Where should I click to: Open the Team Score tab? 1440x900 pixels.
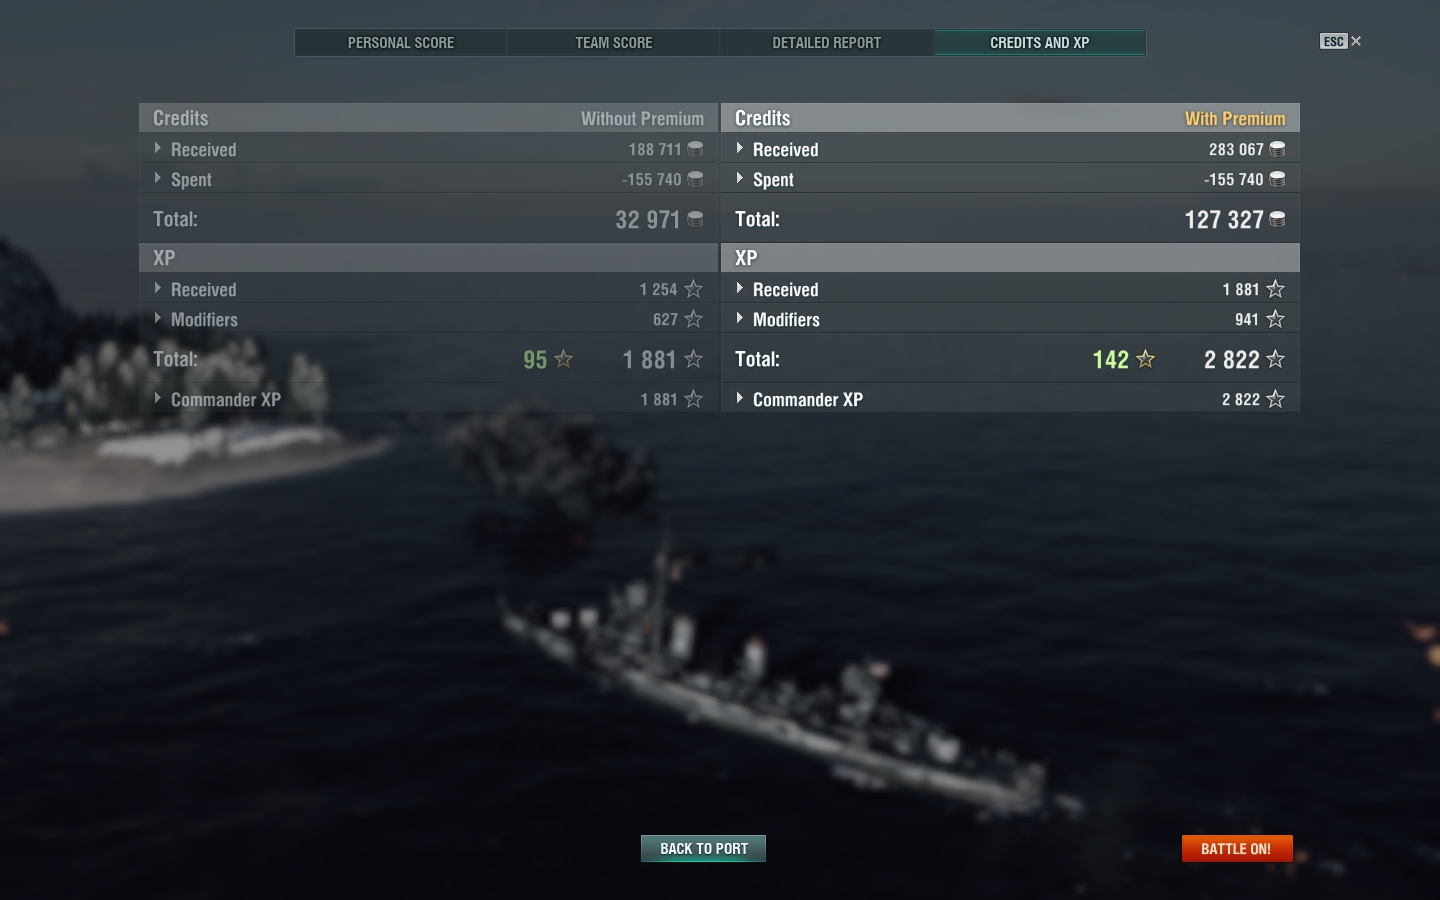coord(614,42)
